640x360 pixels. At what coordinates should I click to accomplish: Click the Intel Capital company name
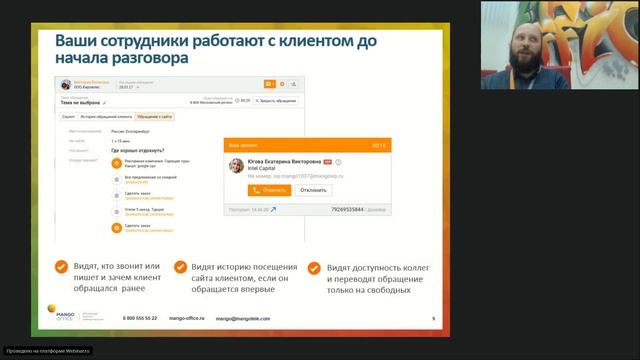tap(261, 168)
